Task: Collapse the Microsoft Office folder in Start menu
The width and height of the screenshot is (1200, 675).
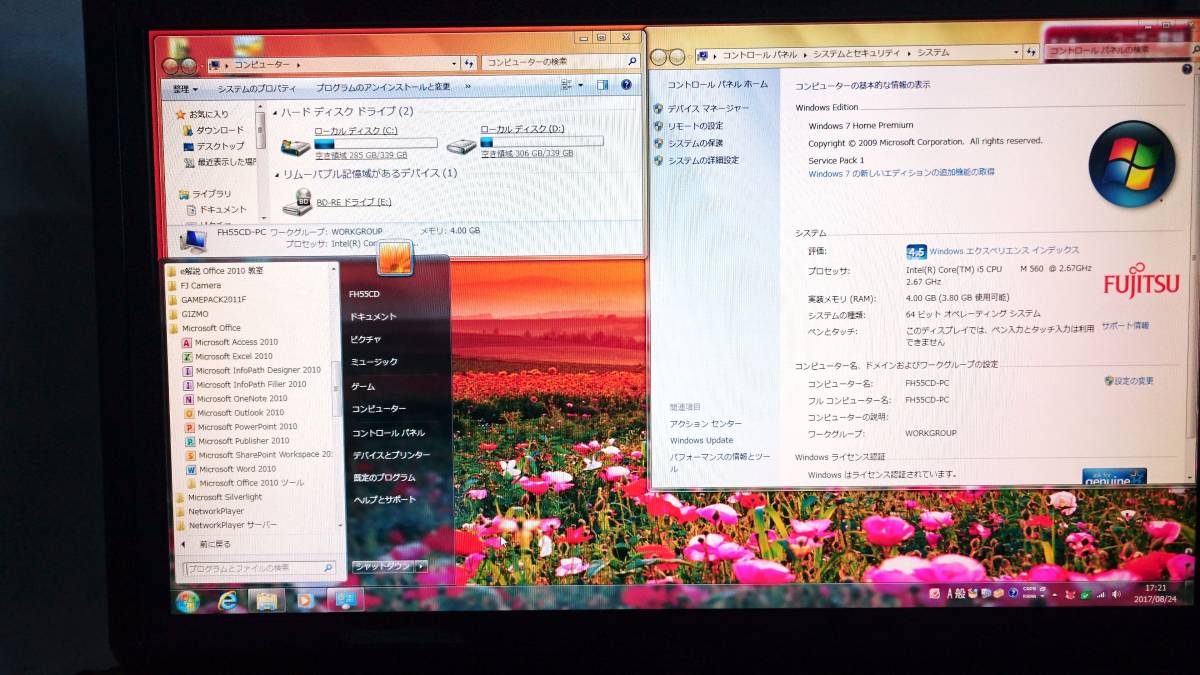Action: pyautogui.click(x=205, y=328)
